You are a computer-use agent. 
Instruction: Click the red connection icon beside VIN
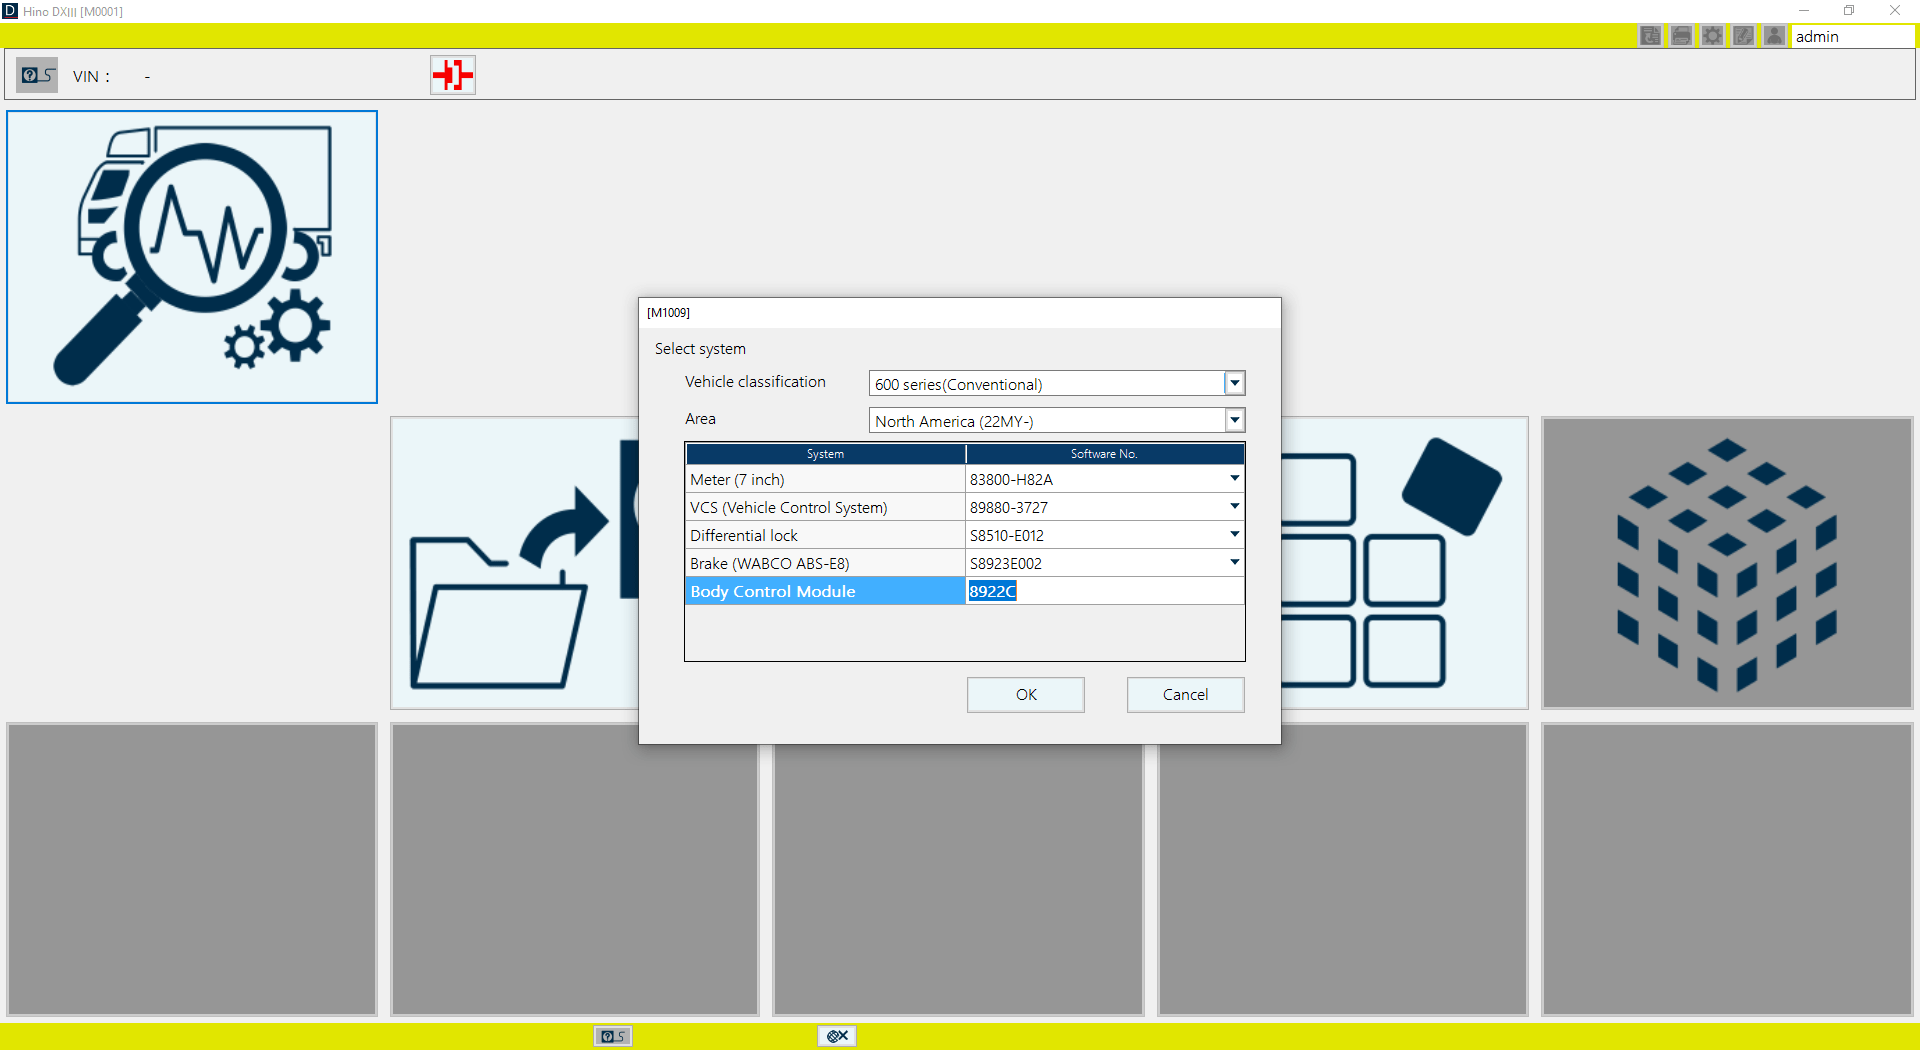452,75
